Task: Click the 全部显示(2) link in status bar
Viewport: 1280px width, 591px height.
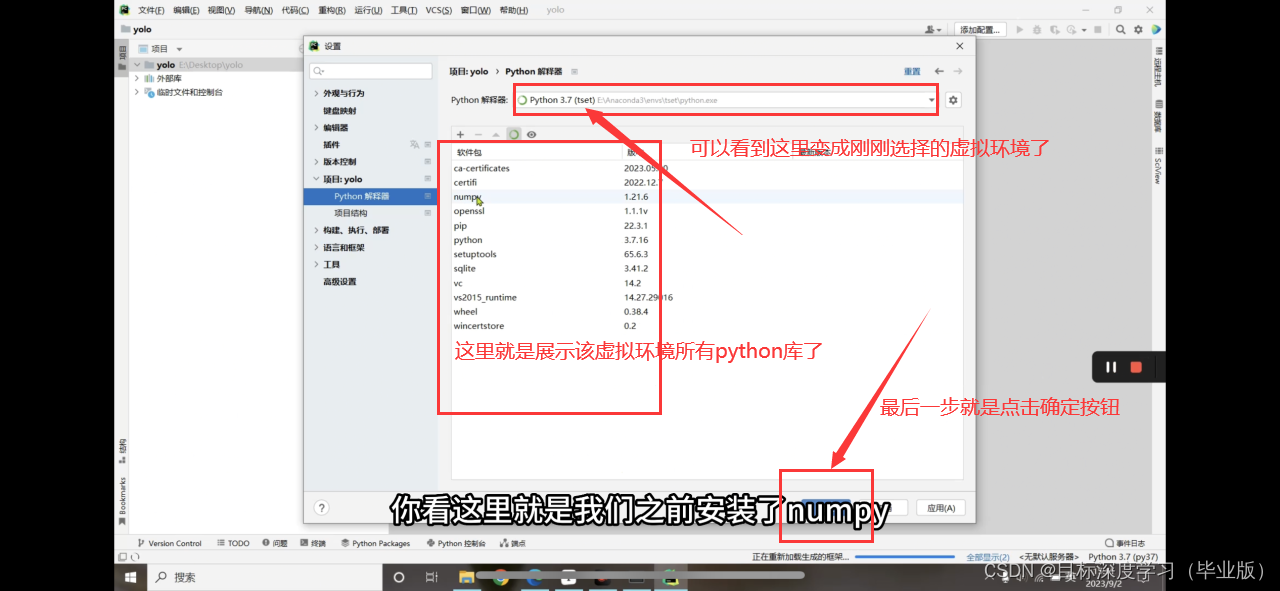Action: click(987, 557)
